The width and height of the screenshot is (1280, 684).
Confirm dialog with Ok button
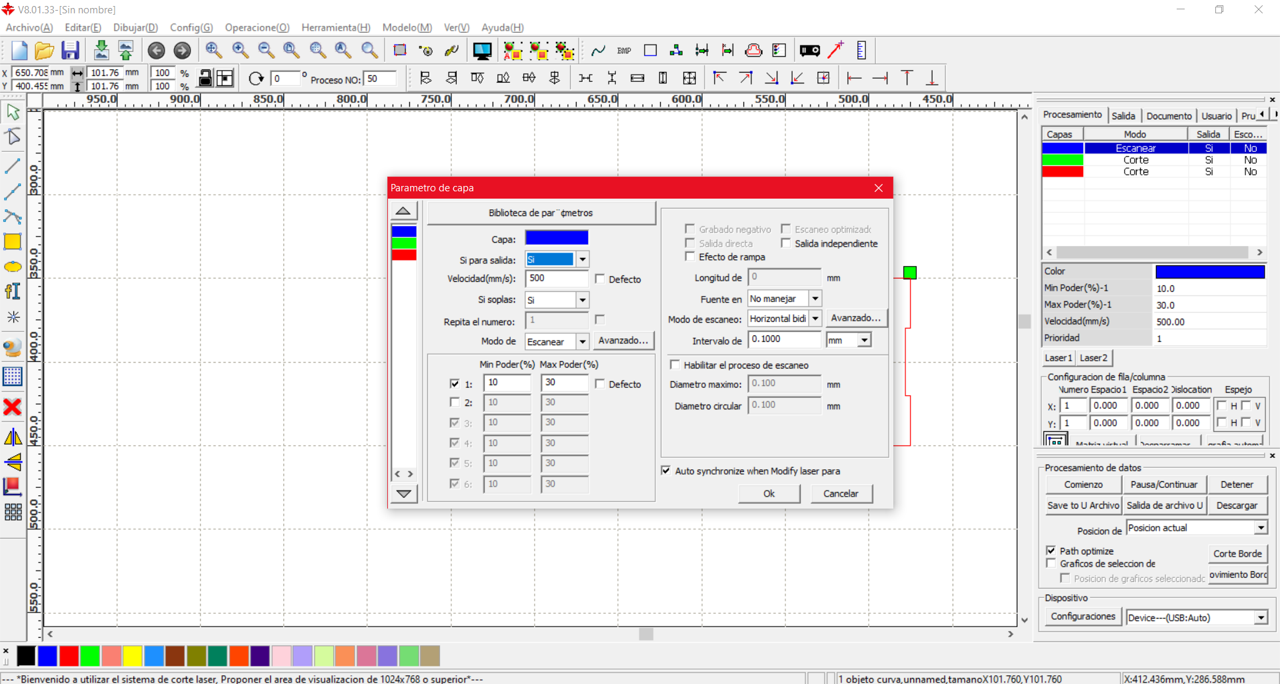768,493
